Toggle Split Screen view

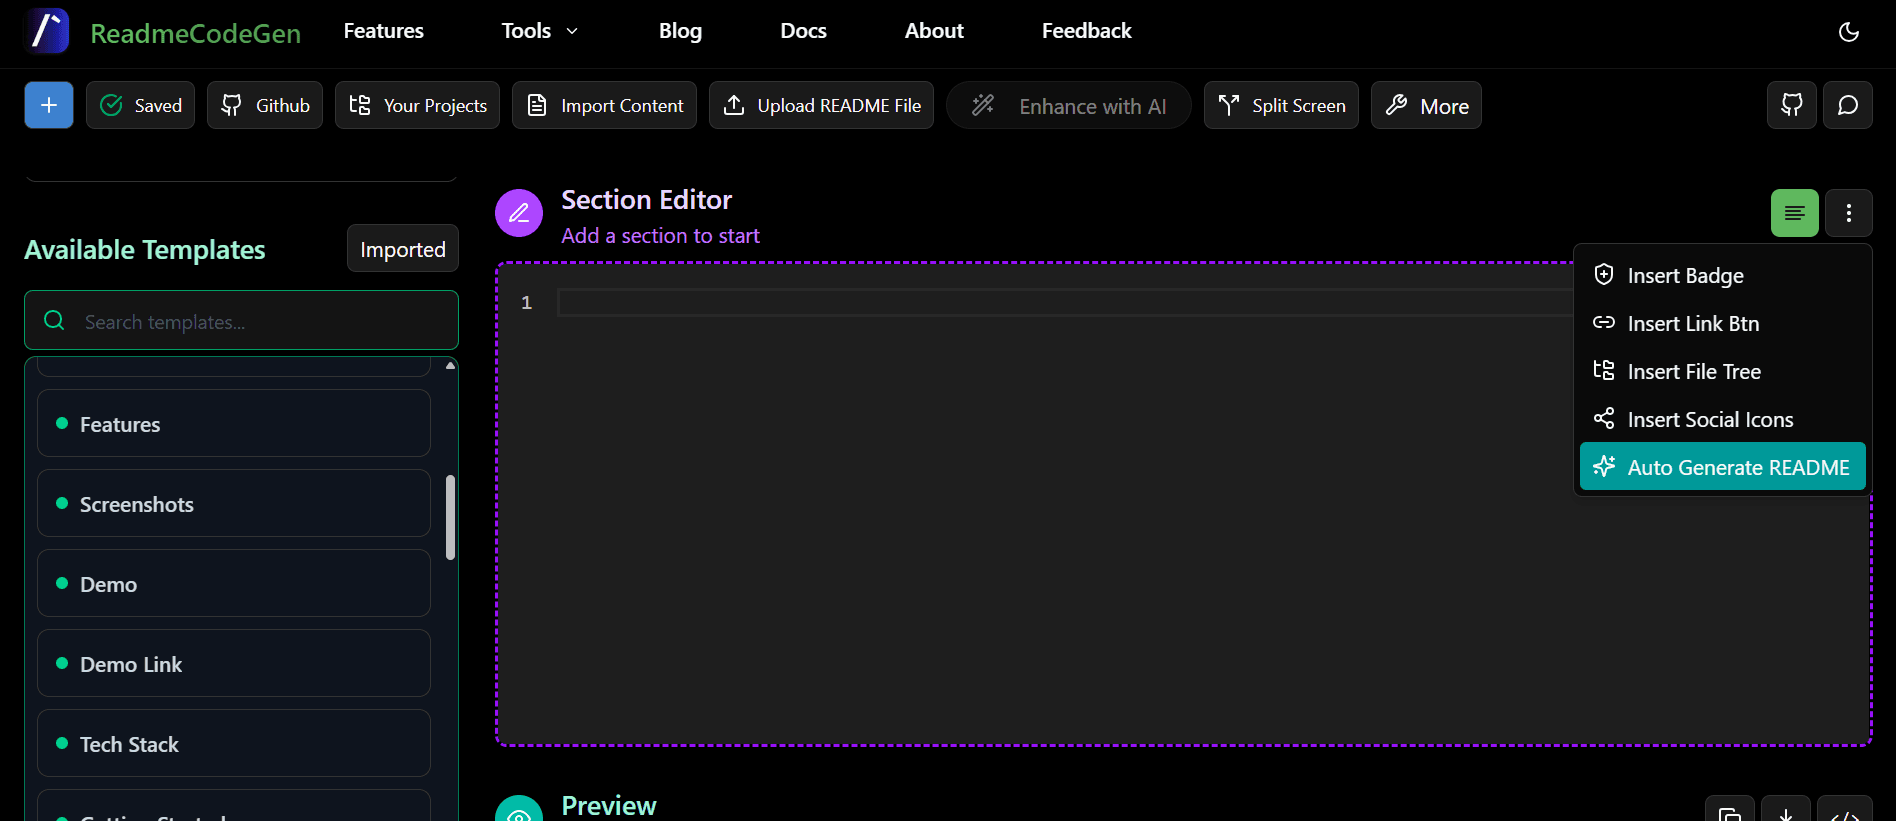1281,105
